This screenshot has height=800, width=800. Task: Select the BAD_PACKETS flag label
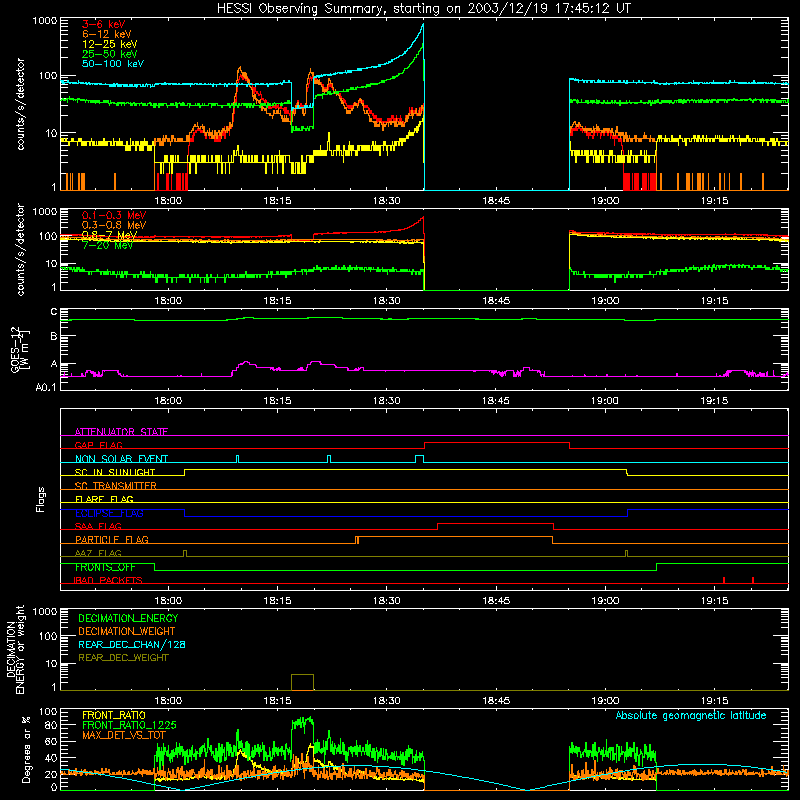(x=108, y=581)
